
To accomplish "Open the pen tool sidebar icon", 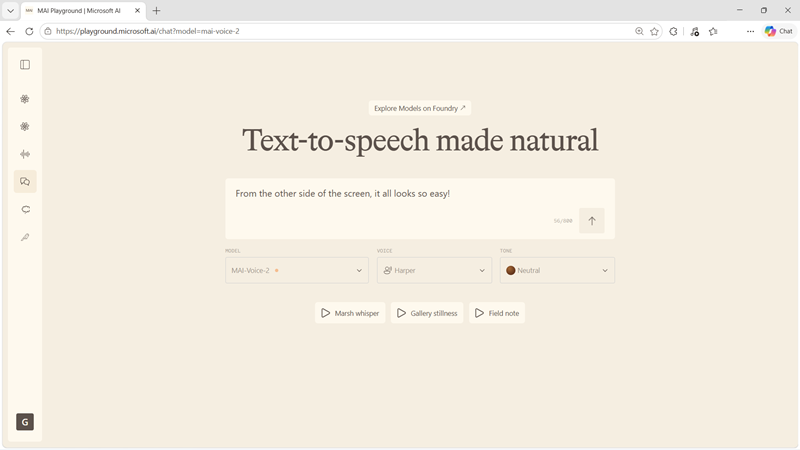I will (x=25, y=237).
